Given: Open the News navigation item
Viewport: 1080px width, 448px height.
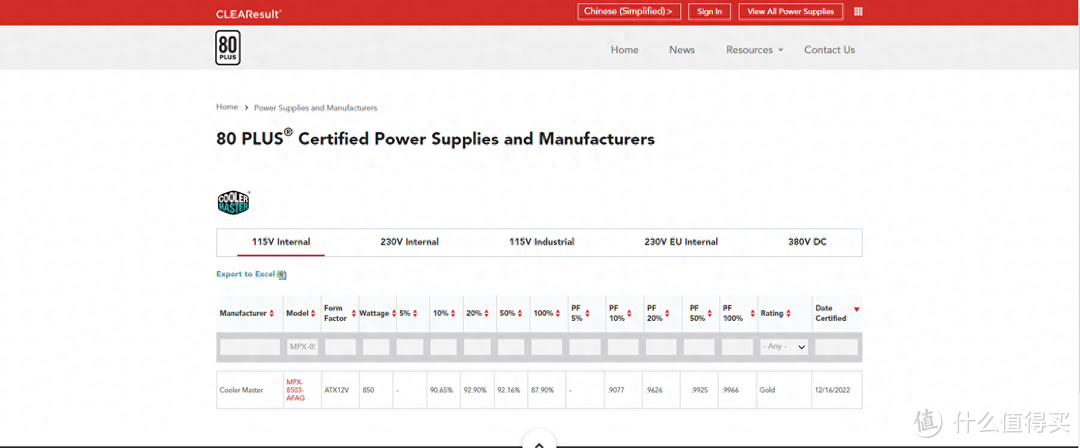Looking at the screenshot, I should click(x=682, y=50).
